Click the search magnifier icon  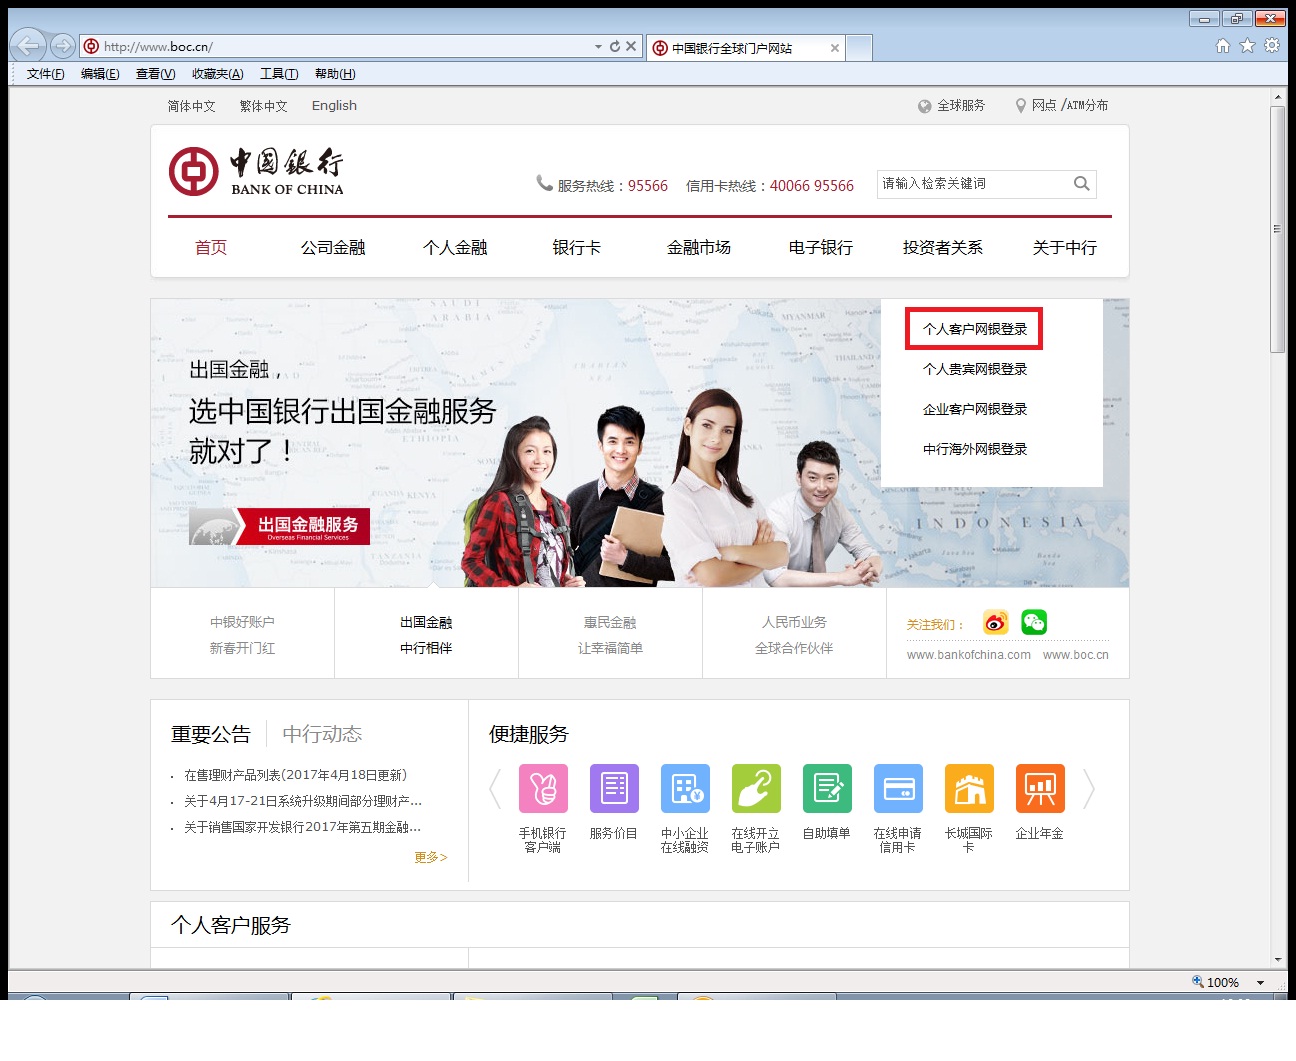coord(1081,184)
